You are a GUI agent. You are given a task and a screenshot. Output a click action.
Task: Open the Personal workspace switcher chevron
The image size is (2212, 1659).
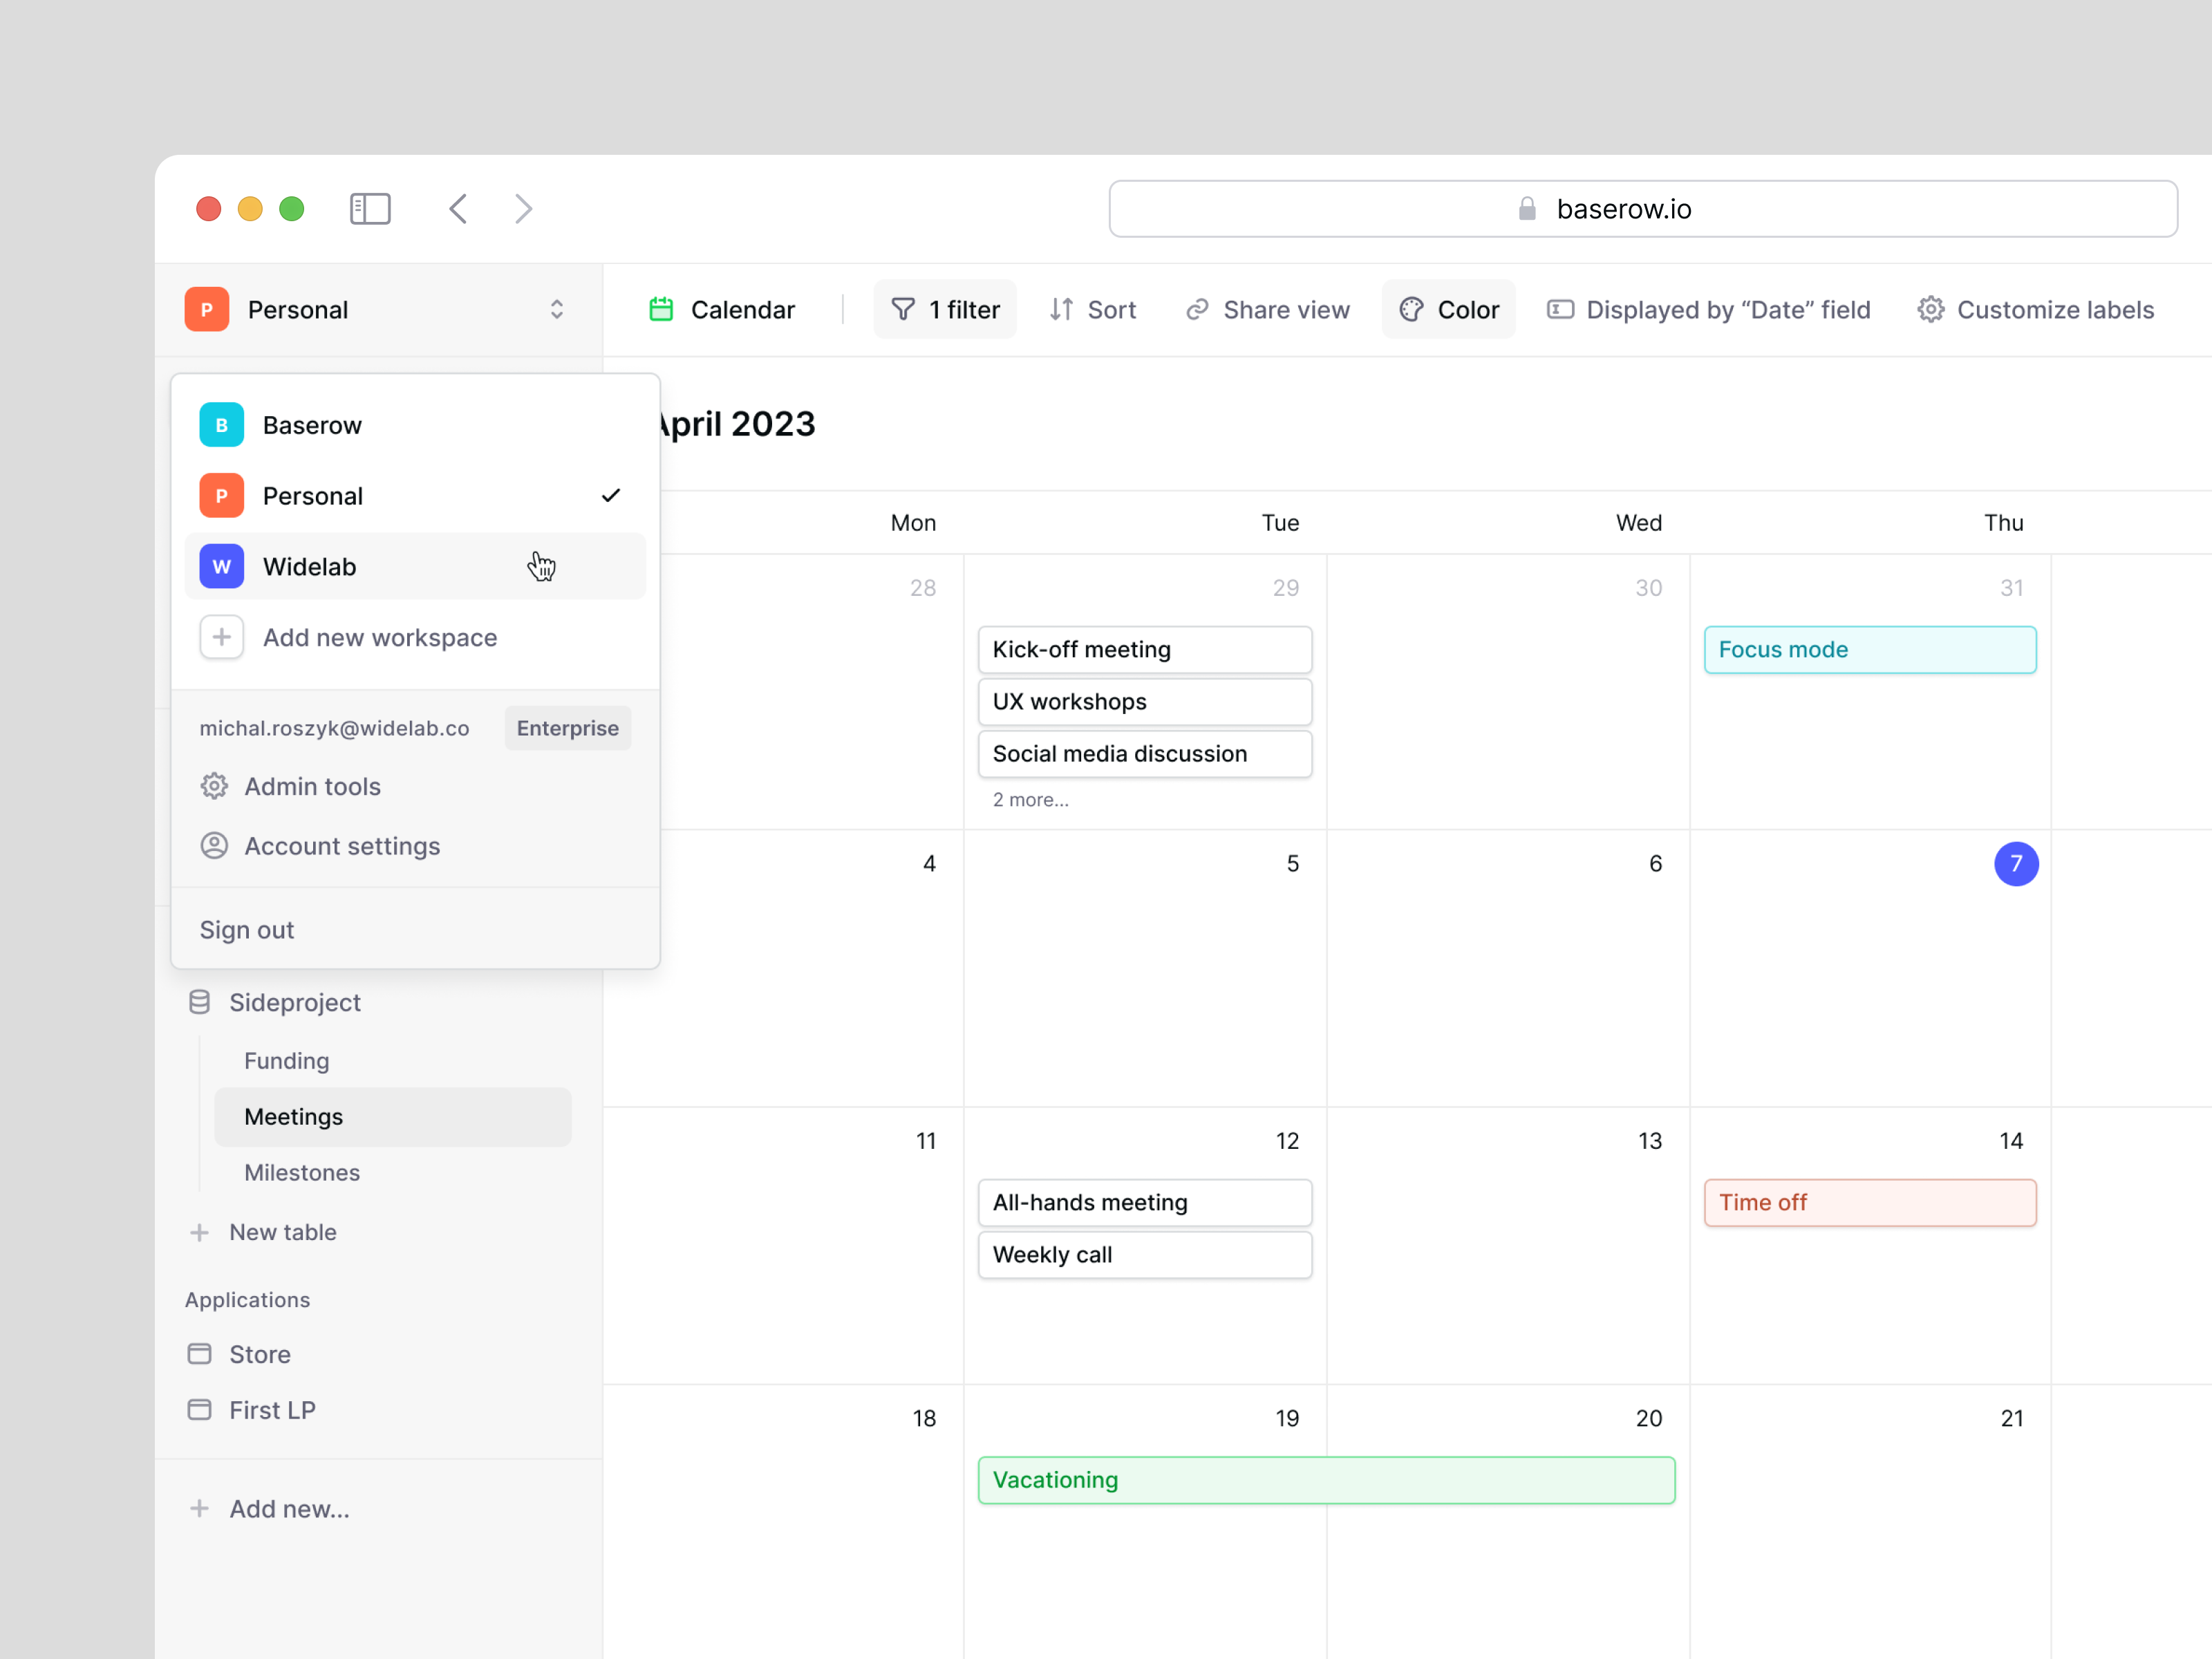coord(557,309)
